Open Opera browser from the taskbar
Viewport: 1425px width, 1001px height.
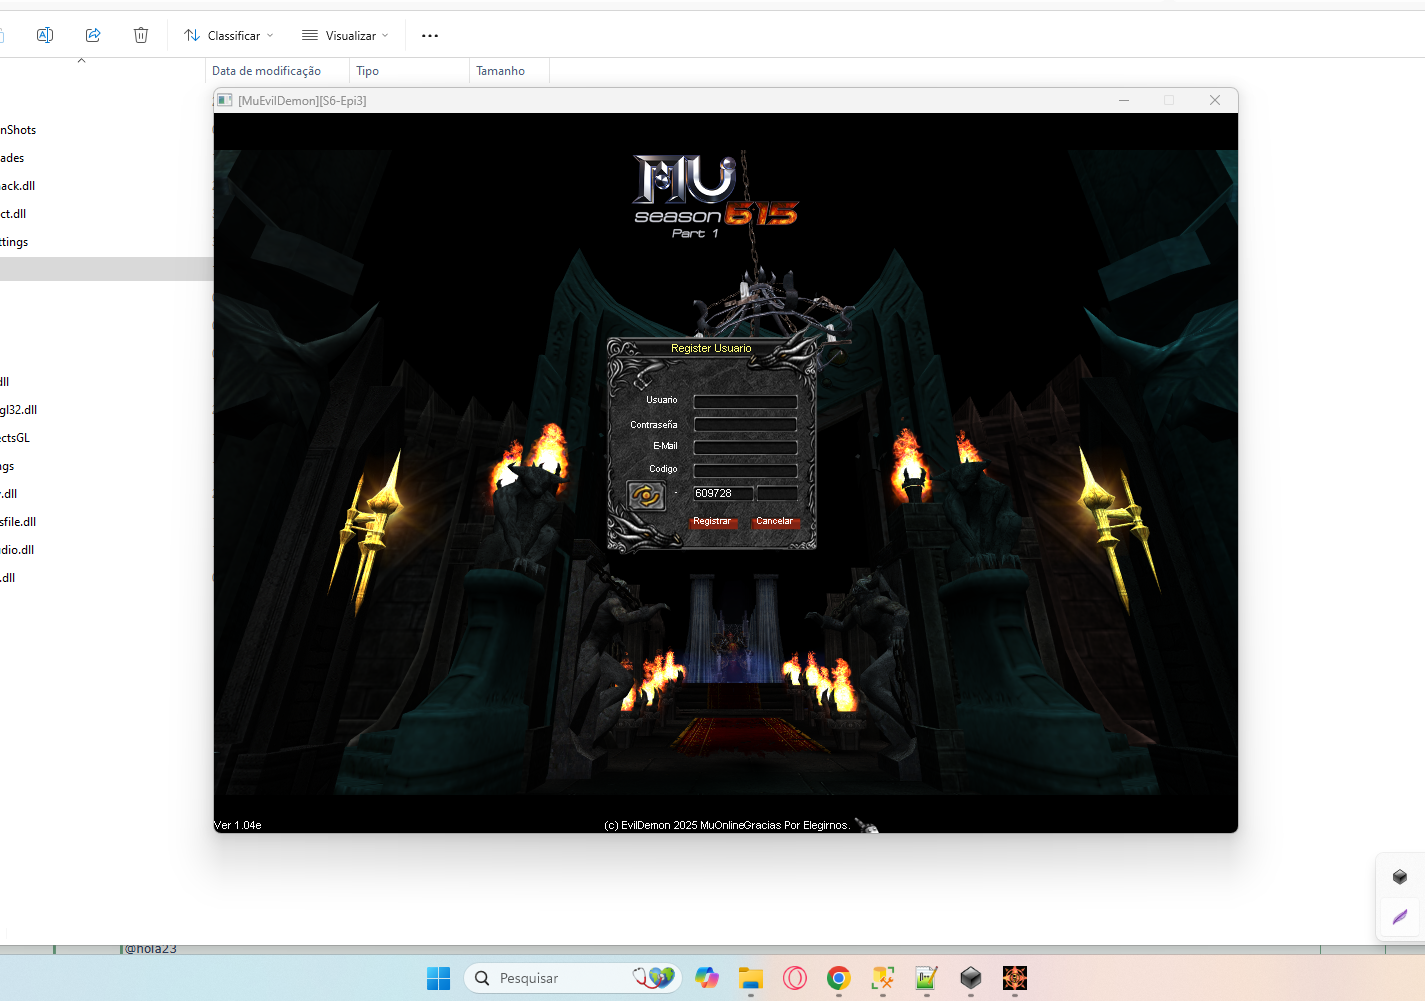pyautogui.click(x=795, y=978)
